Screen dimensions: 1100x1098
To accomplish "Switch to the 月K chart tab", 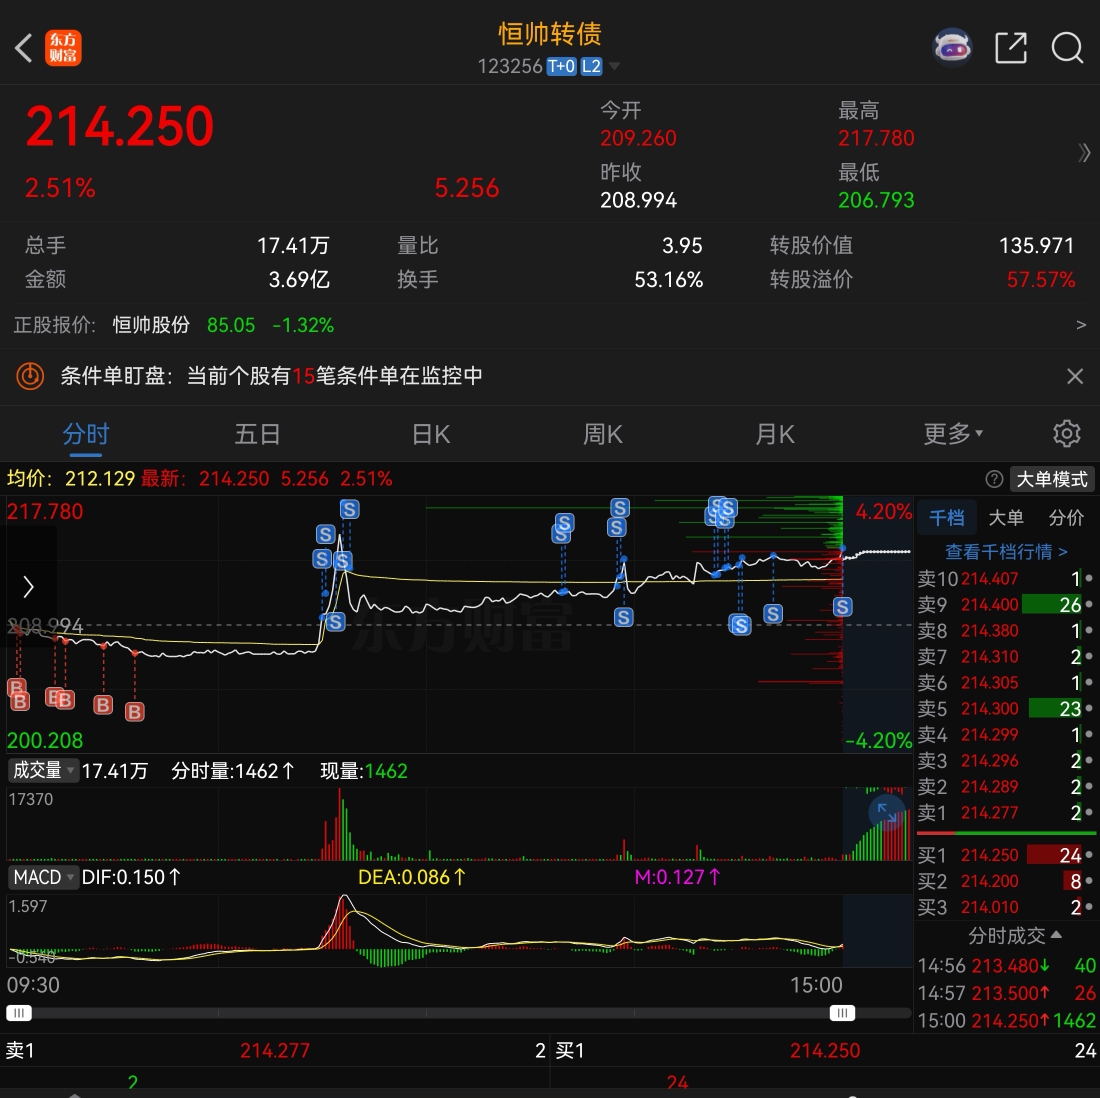I will pos(775,434).
